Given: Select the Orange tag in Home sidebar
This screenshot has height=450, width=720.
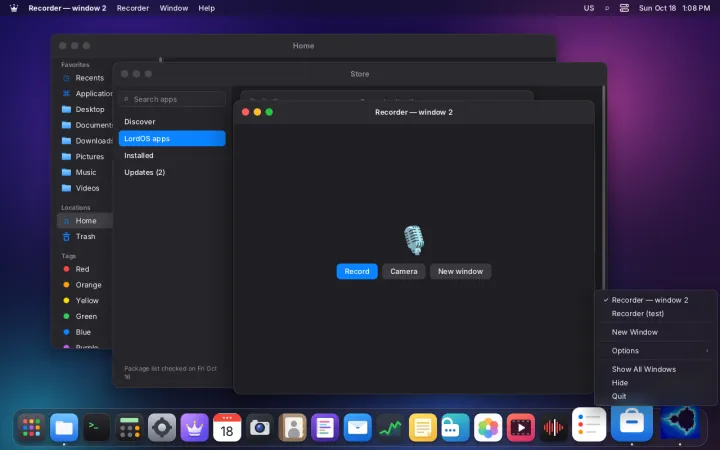Looking at the screenshot, I should pyautogui.click(x=85, y=285).
